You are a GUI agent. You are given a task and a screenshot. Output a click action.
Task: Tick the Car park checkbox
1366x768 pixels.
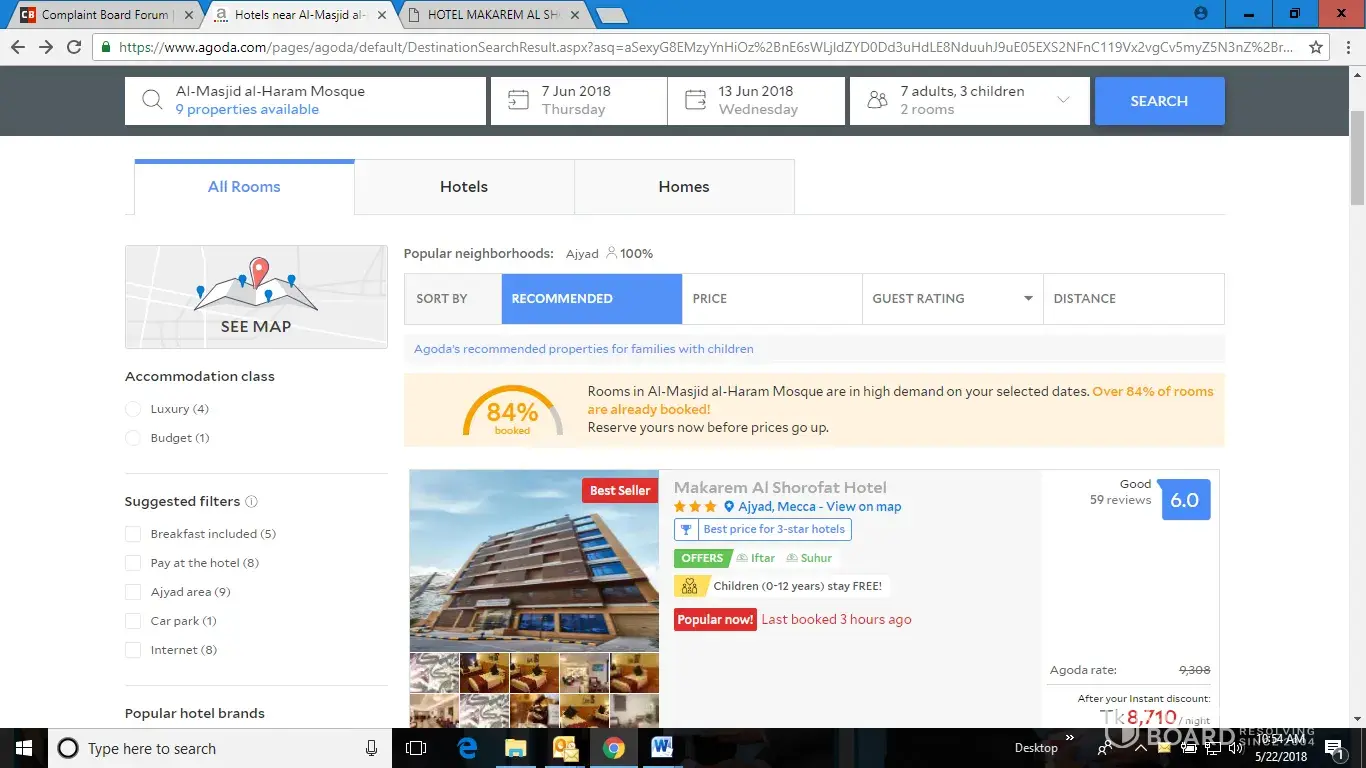coord(133,621)
